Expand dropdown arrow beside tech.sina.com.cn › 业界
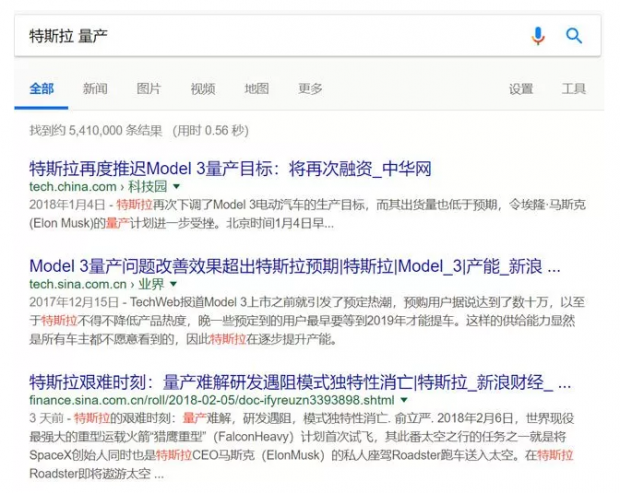This screenshot has width=620, height=493. coord(173,283)
